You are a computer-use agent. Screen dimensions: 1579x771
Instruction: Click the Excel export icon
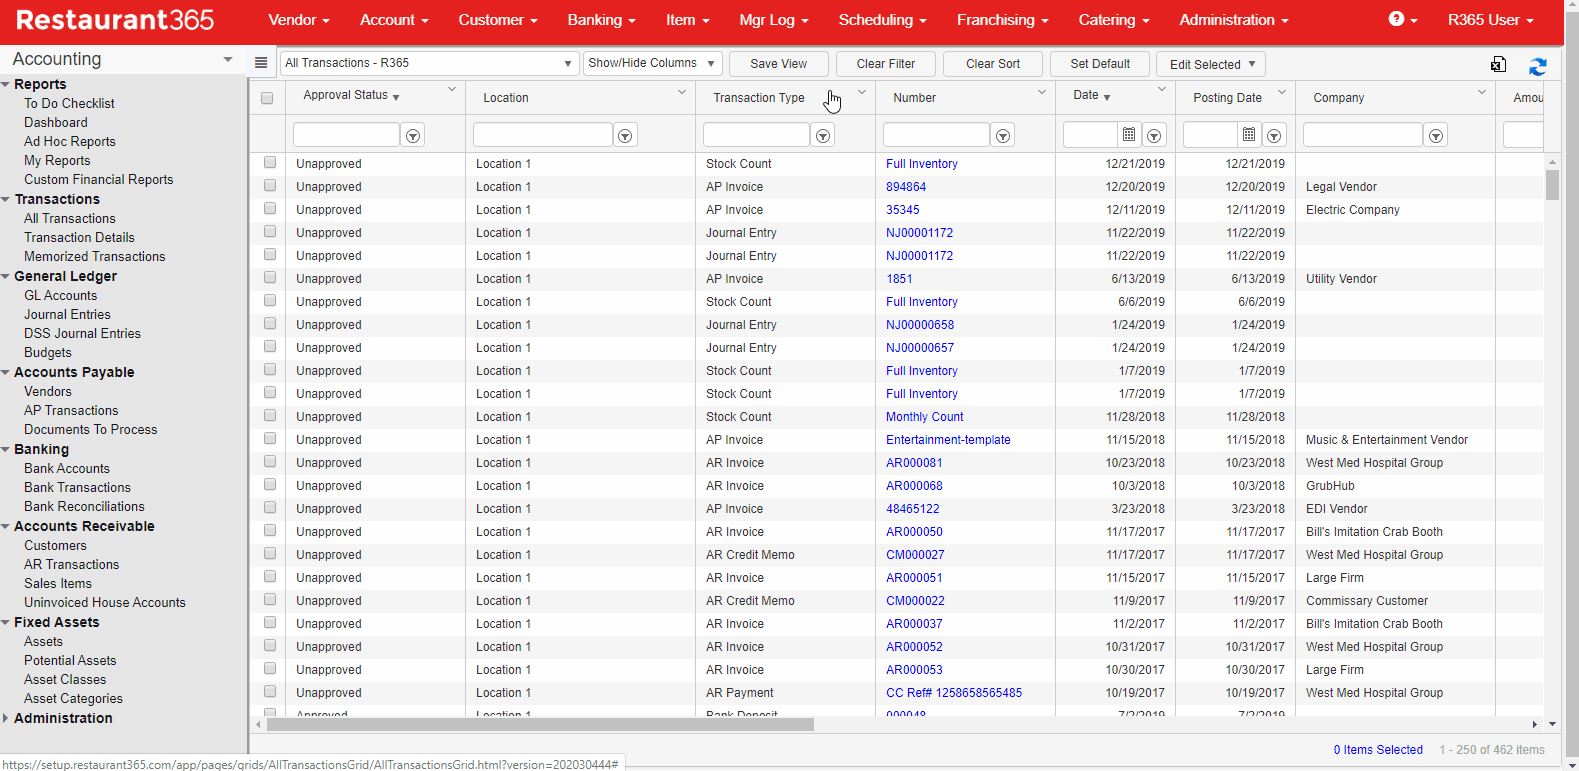point(1498,65)
